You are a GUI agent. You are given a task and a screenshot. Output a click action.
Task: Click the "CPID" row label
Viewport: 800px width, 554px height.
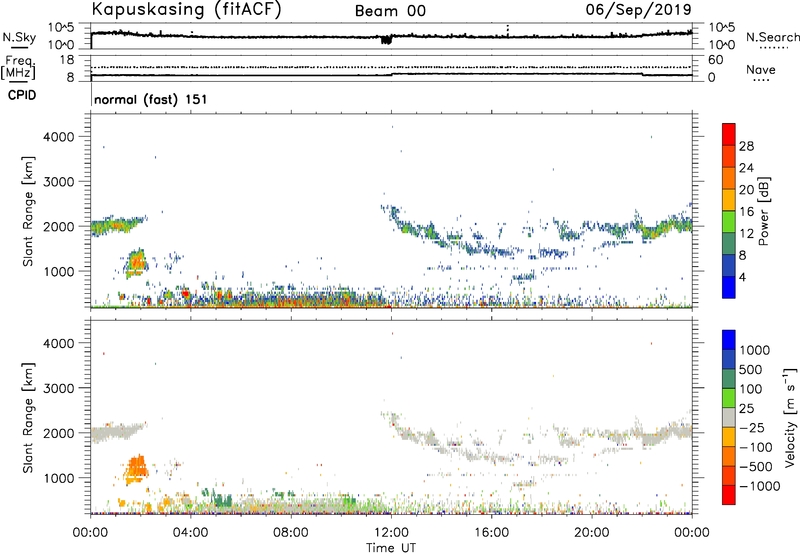(x=22, y=95)
